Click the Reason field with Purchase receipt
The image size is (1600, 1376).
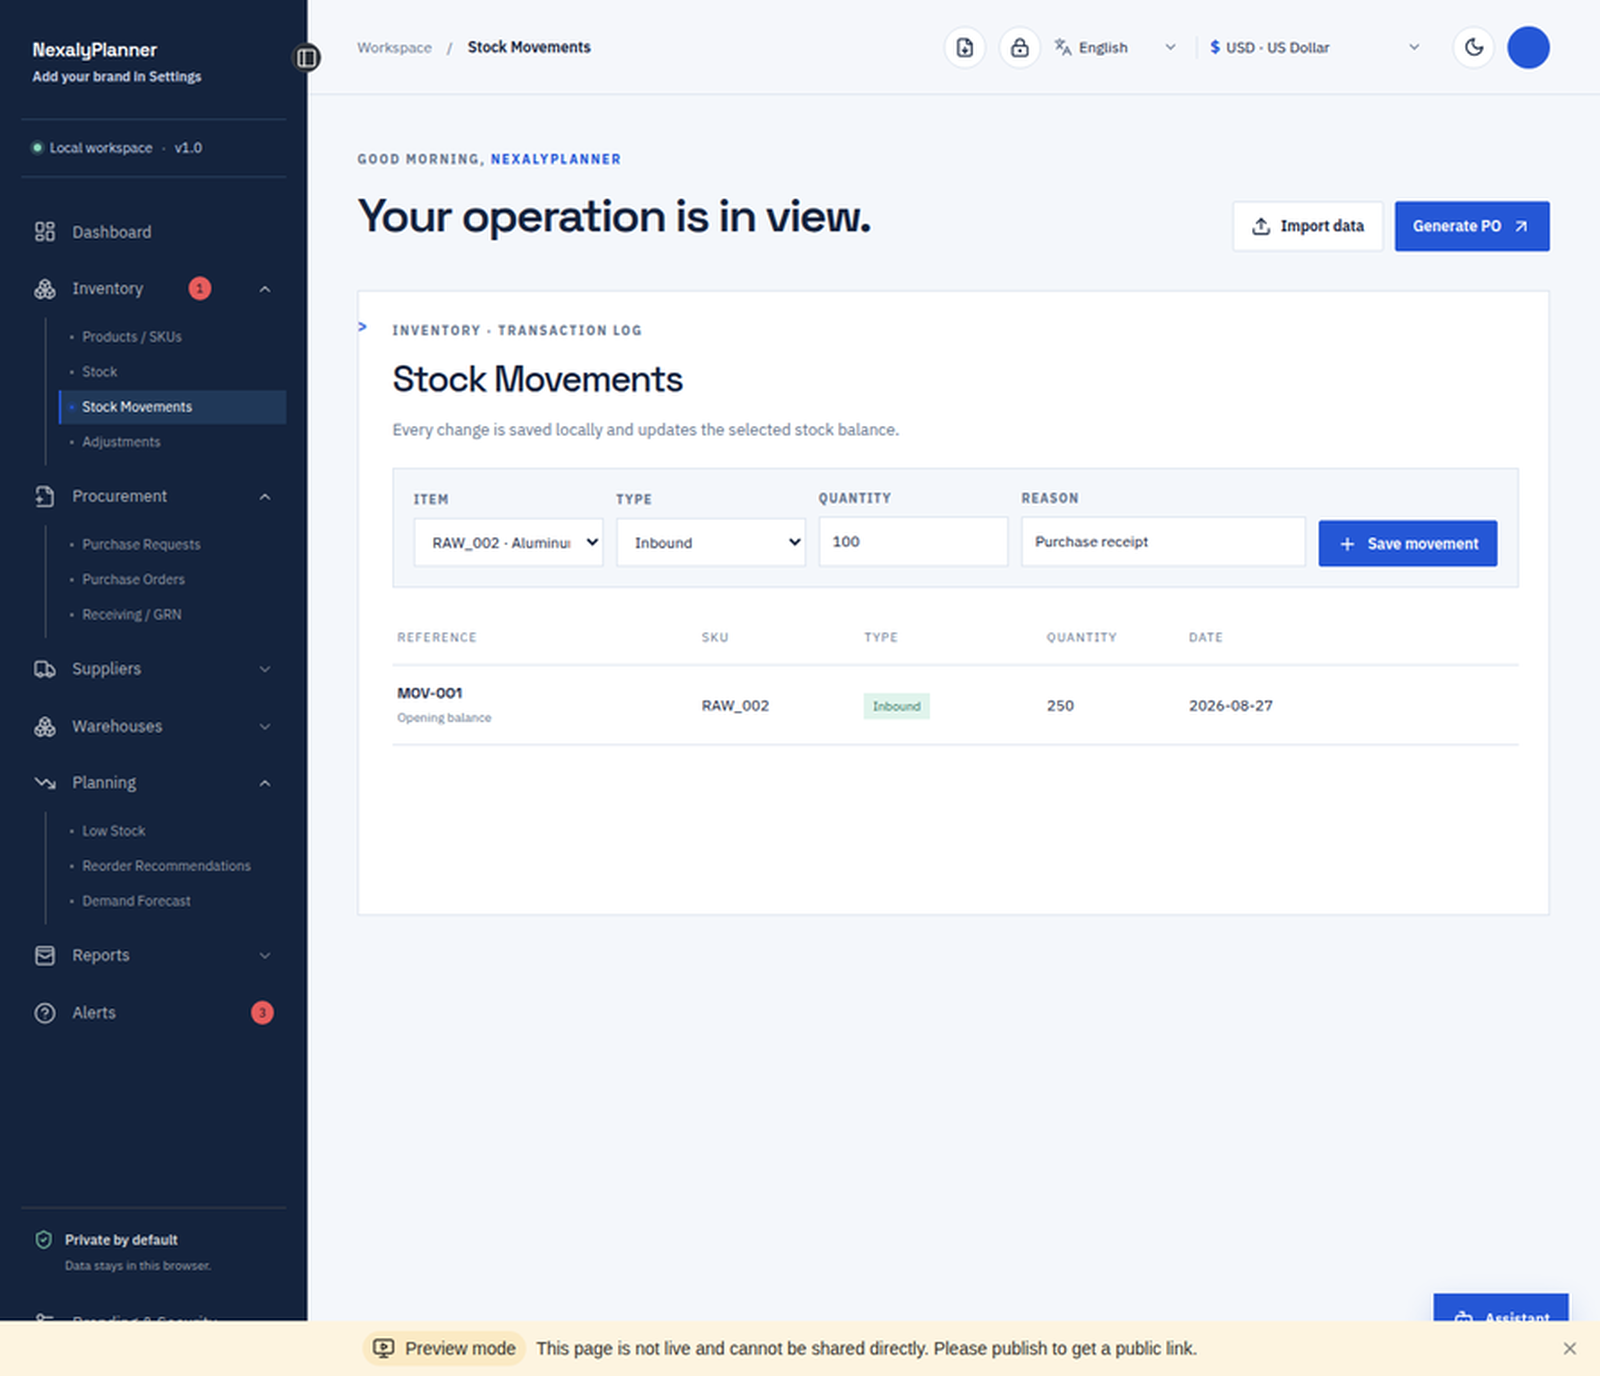[1163, 541]
